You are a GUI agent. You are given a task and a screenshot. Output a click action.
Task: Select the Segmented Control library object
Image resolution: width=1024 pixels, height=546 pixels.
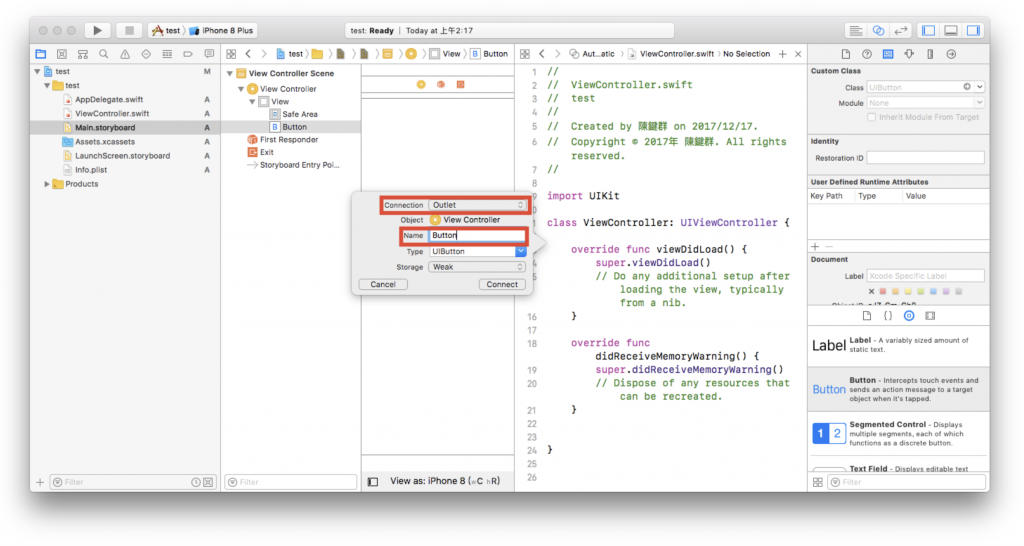click(898, 434)
